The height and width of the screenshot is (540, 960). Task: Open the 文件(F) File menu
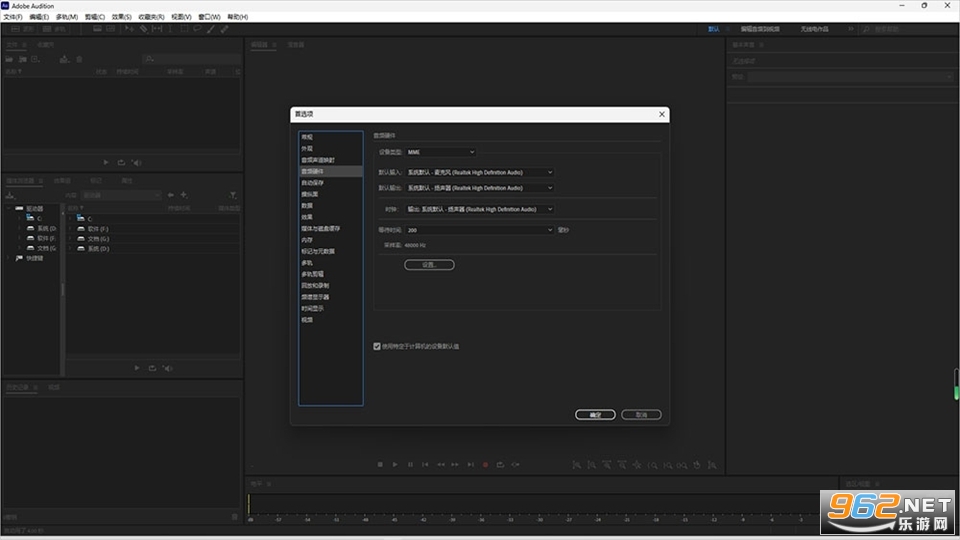coord(13,17)
